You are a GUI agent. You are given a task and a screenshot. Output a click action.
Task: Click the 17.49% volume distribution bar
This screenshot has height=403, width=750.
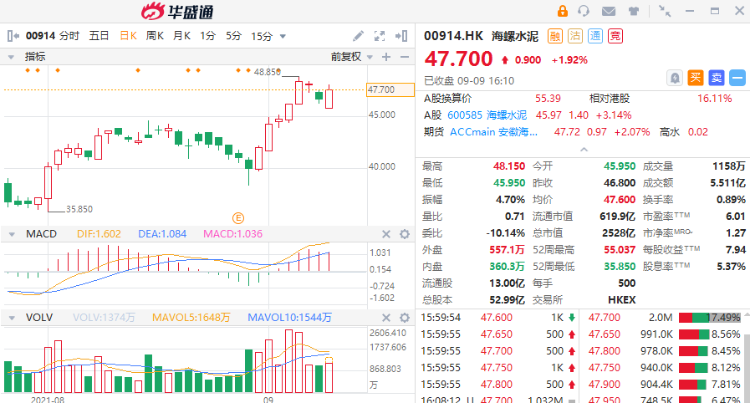(709, 317)
